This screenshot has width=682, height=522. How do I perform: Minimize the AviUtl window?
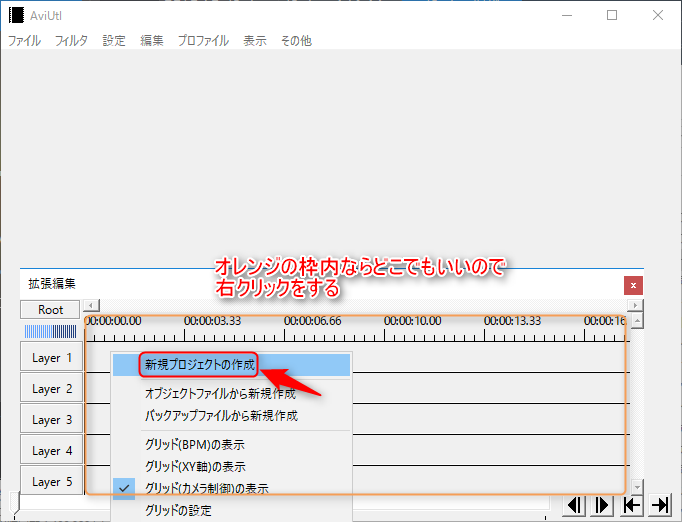coord(567,15)
